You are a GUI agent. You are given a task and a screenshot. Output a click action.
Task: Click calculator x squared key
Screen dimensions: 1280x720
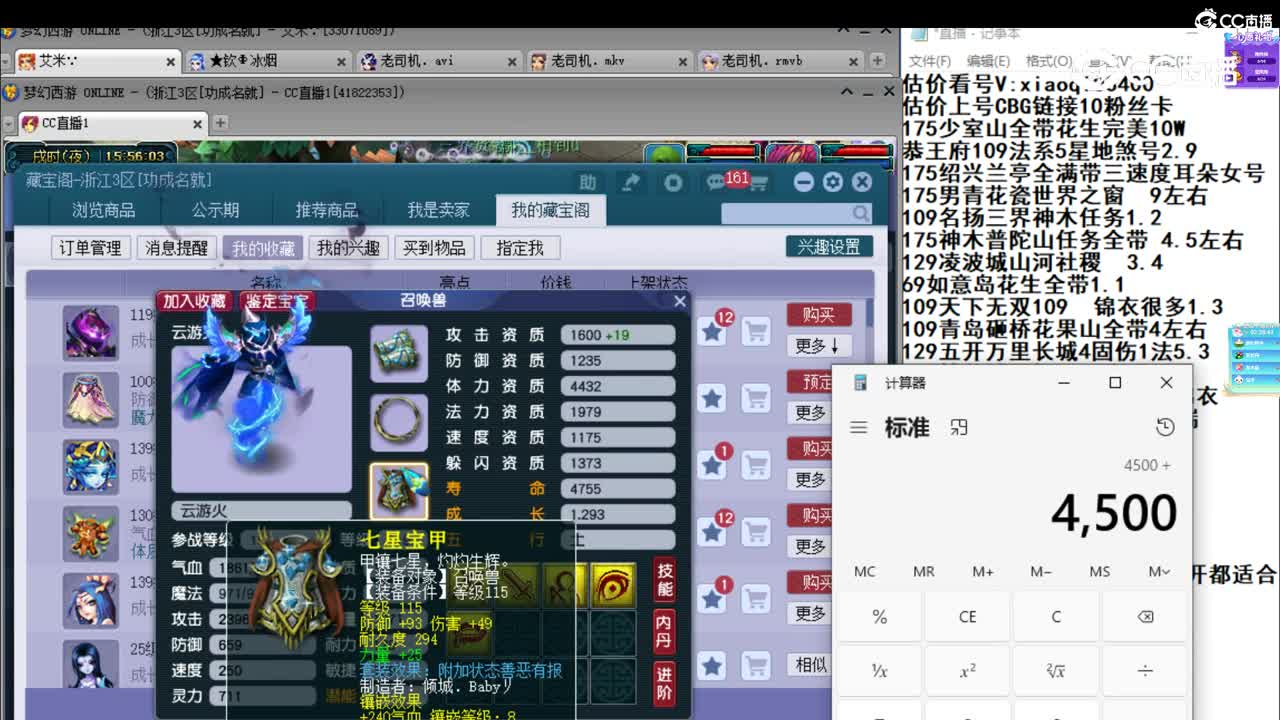[967, 671]
